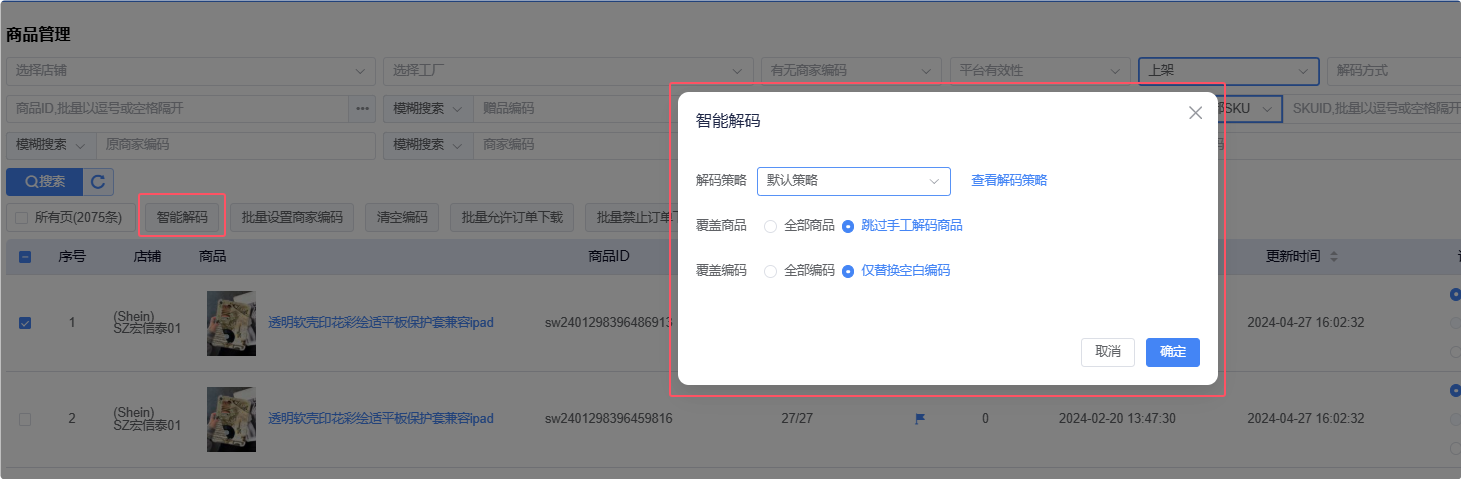This screenshot has height=479, width=1461.
Task: Select 仅替换空白编码 radio option
Action: (x=848, y=271)
